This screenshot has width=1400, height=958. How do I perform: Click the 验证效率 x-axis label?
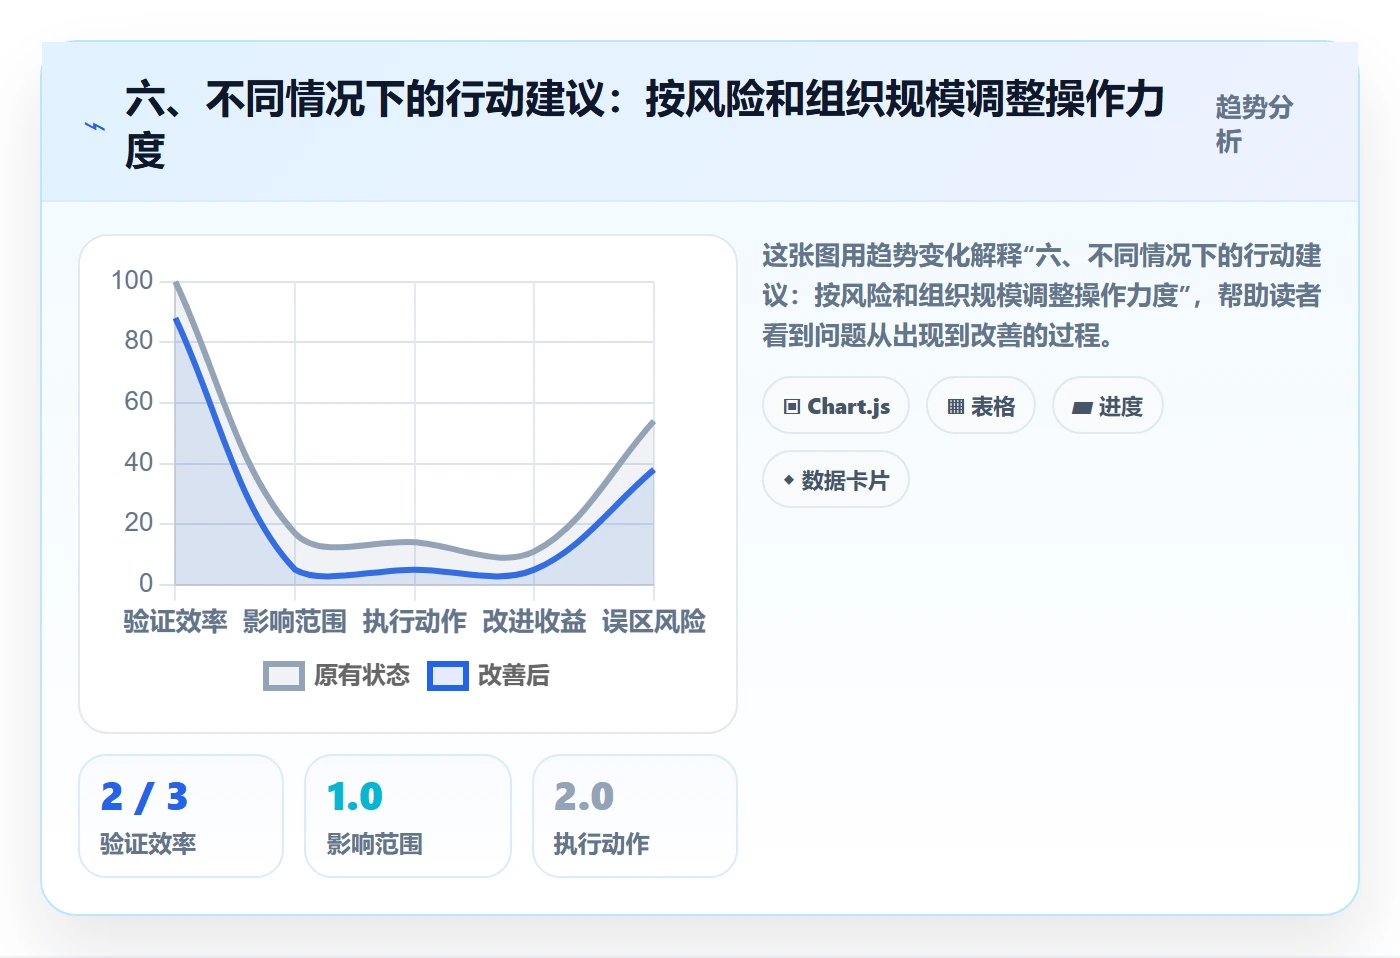point(175,621)
